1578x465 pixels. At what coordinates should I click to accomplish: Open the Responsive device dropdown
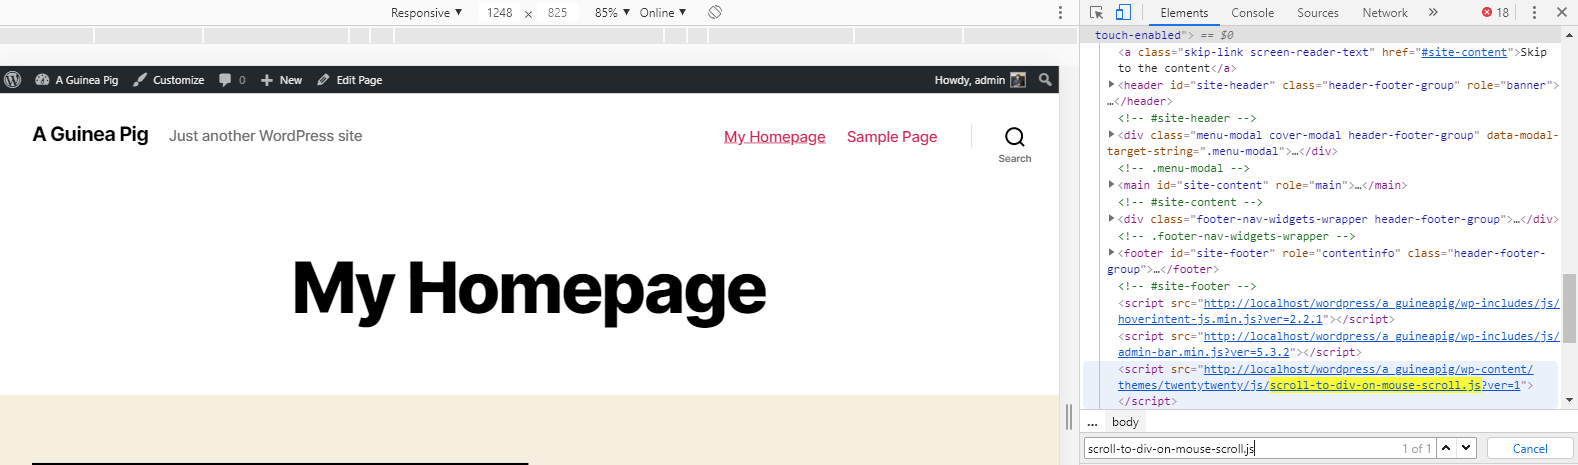(x=427, y=13)
